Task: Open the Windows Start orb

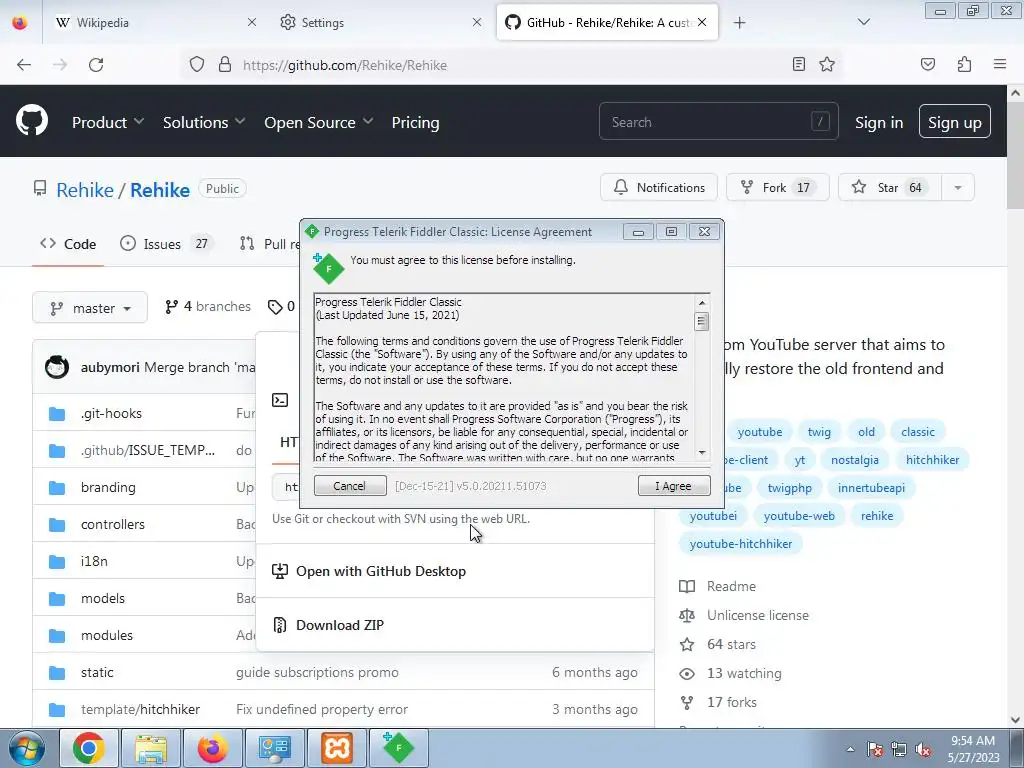Action: (x=27, y=748)
